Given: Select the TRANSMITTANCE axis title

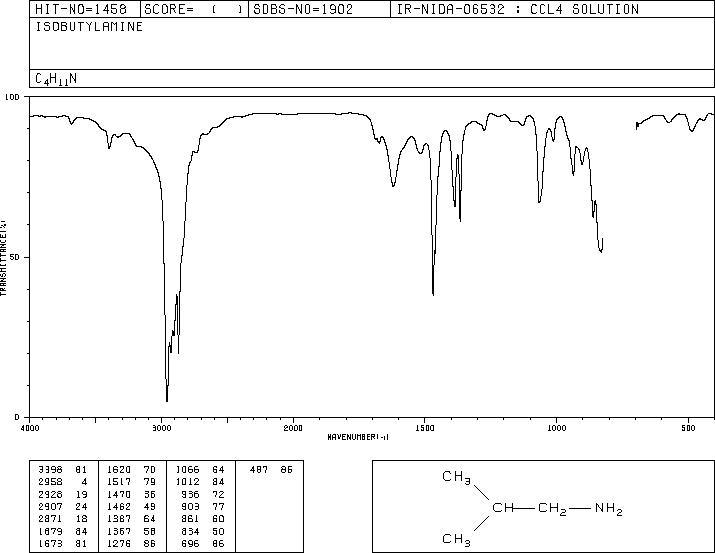Looking at the screenshot, I should click(x=4, y=258).
